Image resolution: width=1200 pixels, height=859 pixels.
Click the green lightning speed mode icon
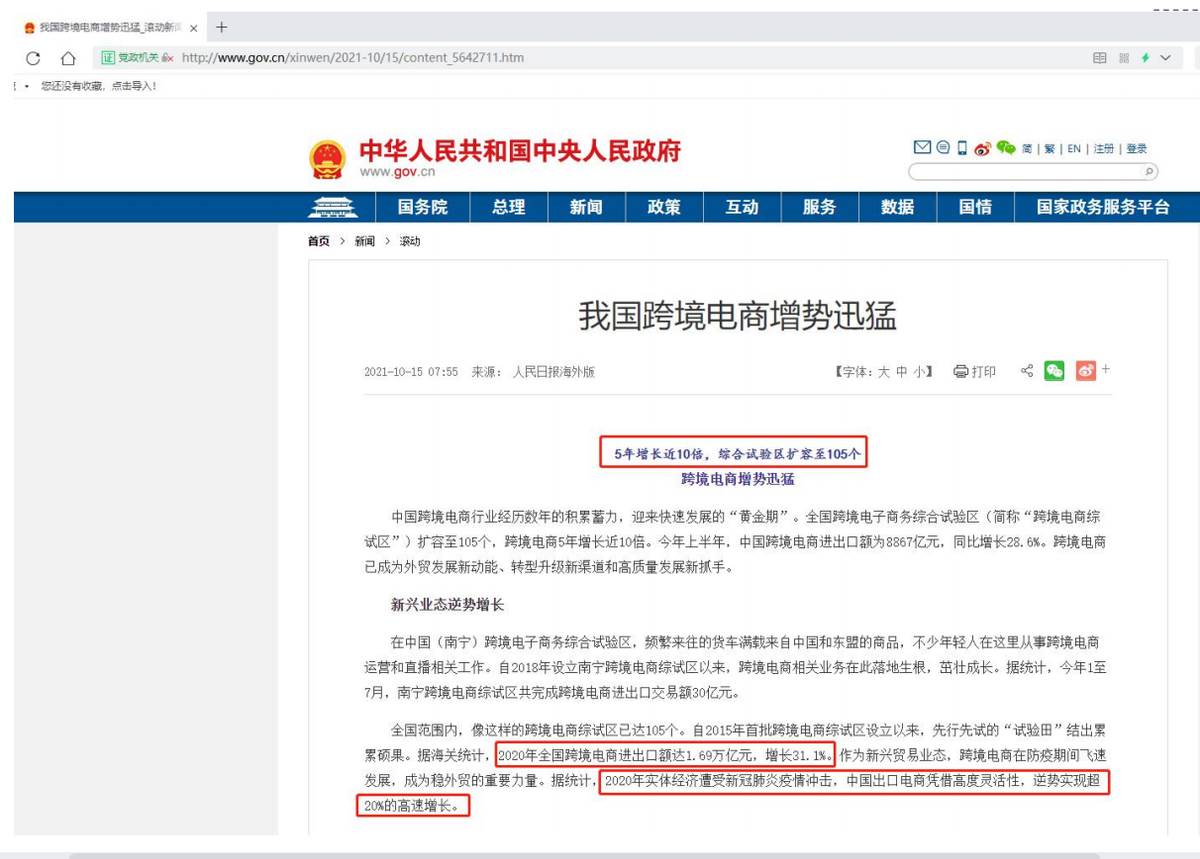coord(1145,58)
